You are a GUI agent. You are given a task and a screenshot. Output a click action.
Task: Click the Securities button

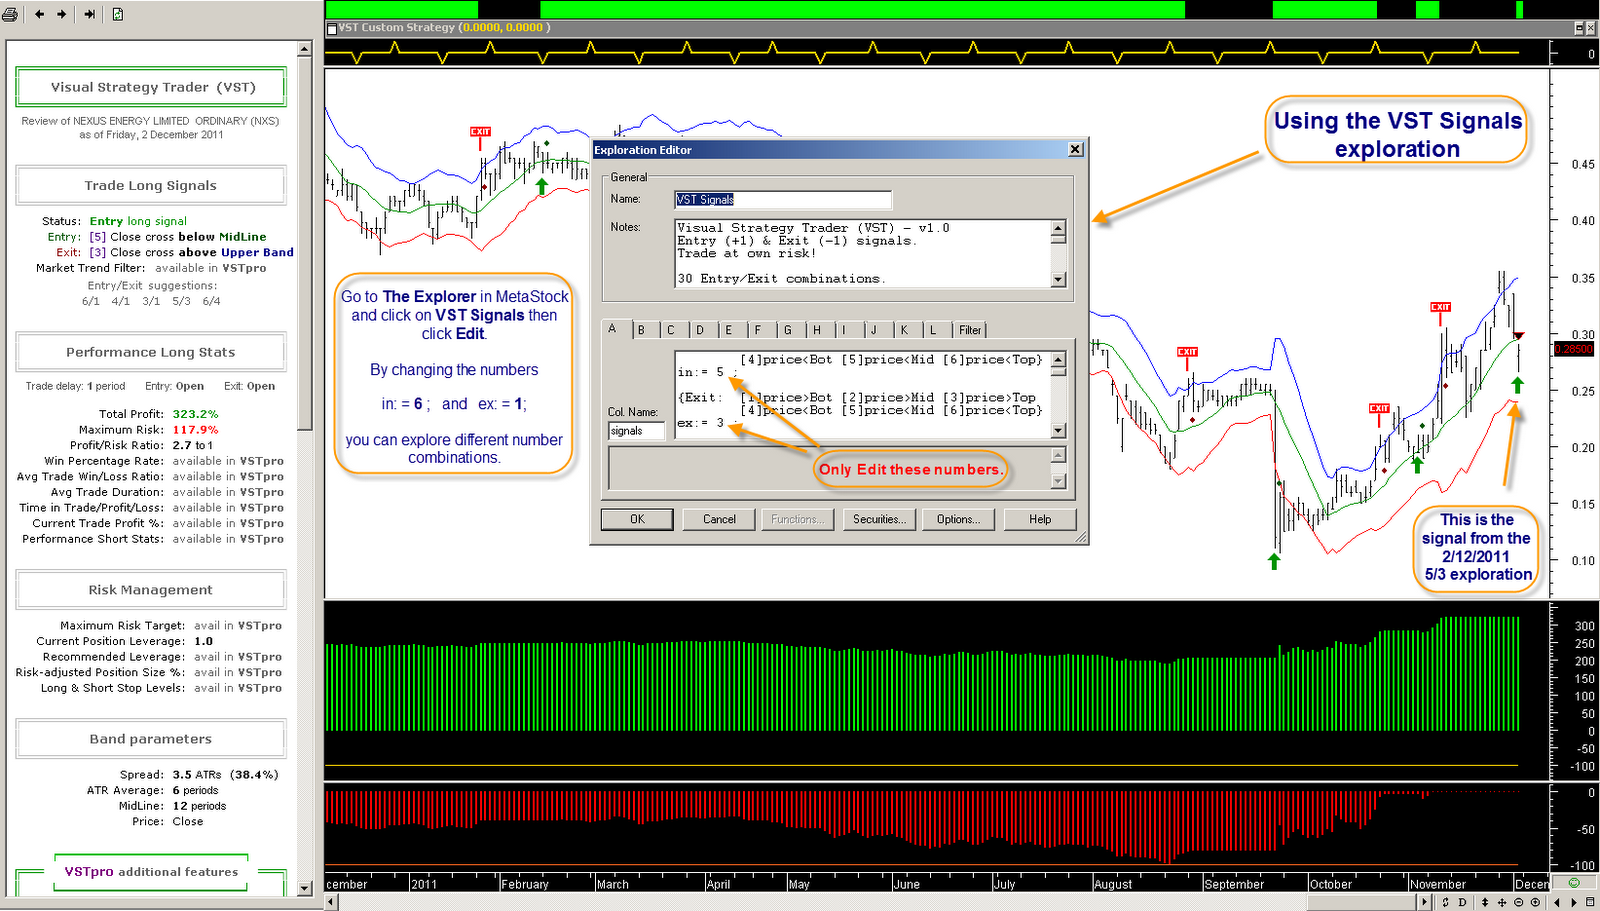878,519
